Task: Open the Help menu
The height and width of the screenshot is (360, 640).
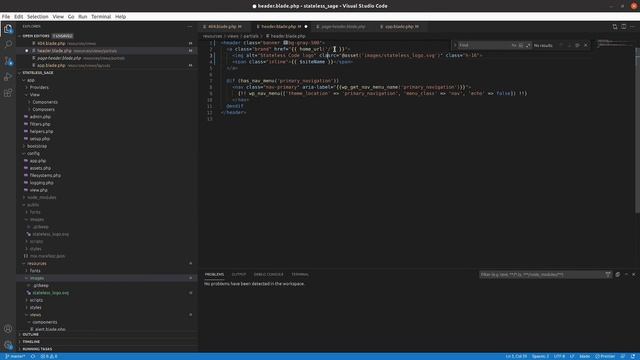Action: [x=120, y=17]
